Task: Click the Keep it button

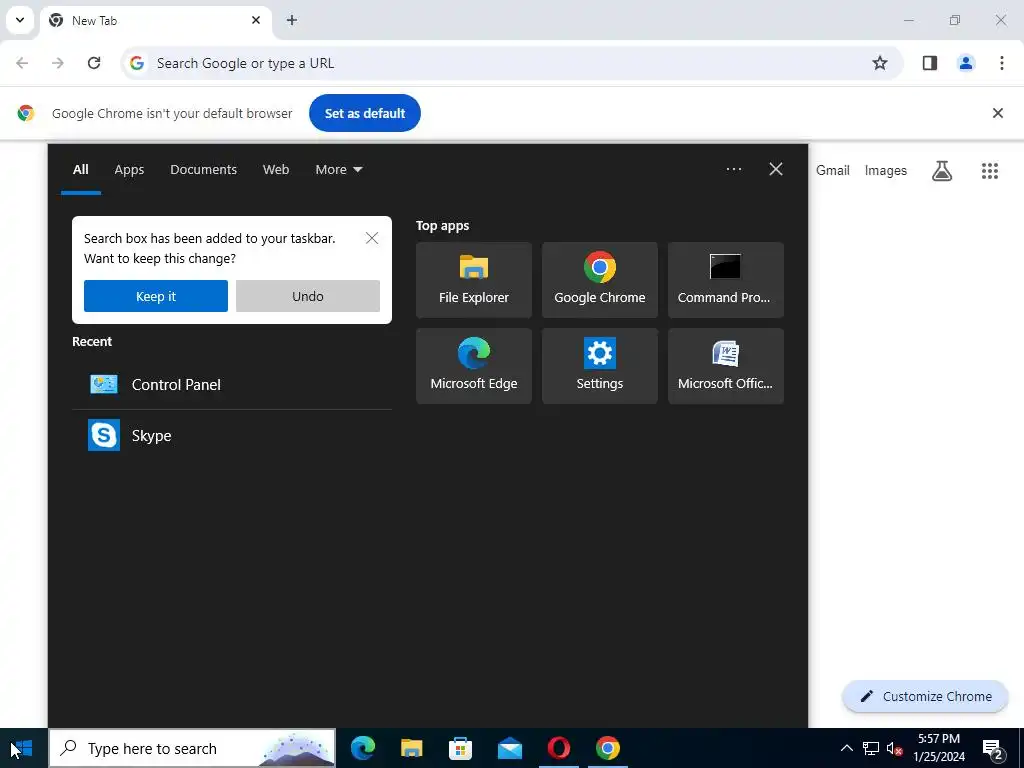Action: [155, 296]
